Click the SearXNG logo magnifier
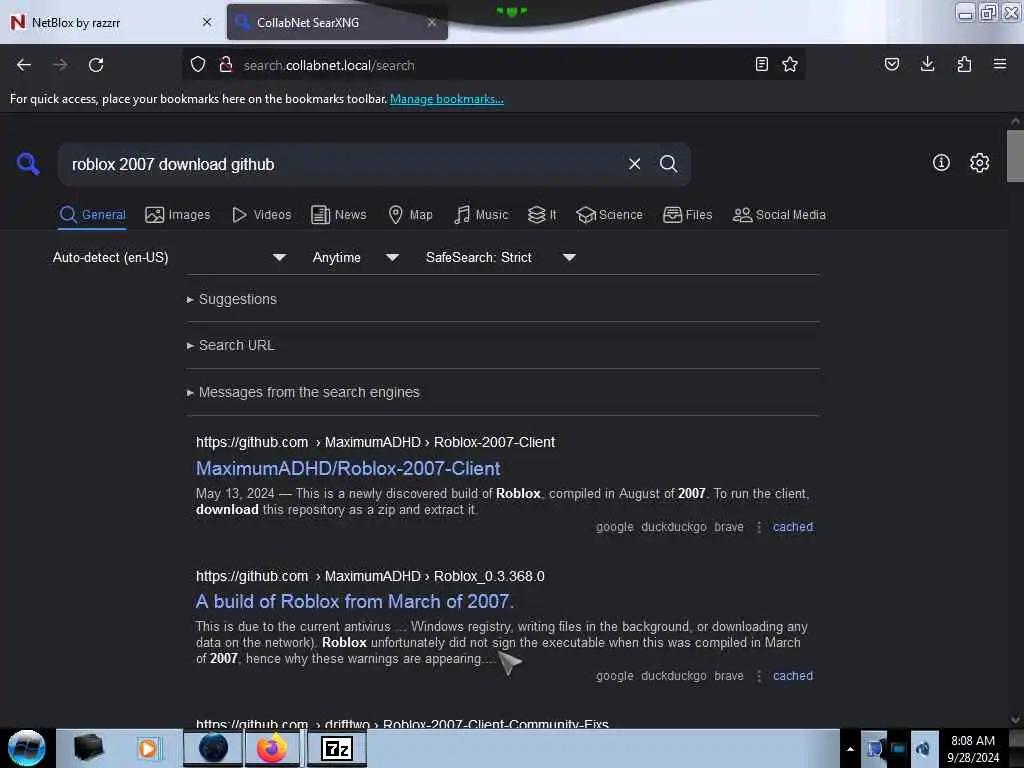The image size is (1024, 768). point(28,164)
